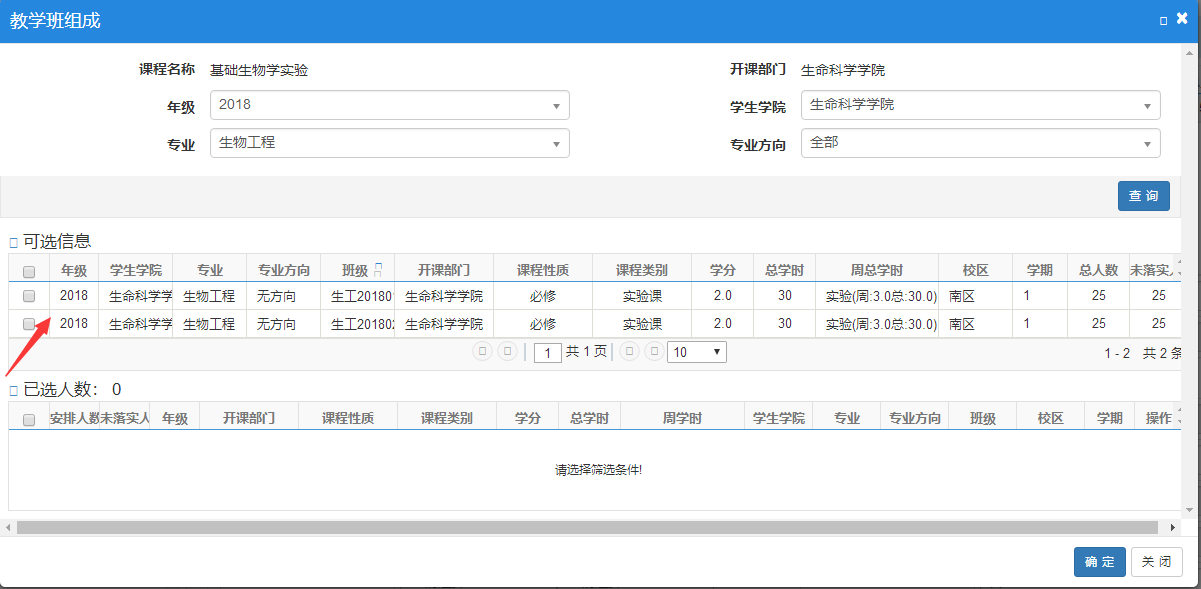Click previous page pagination icon
This screenshot has height=589, width=1201.
(x=508, y=352)
